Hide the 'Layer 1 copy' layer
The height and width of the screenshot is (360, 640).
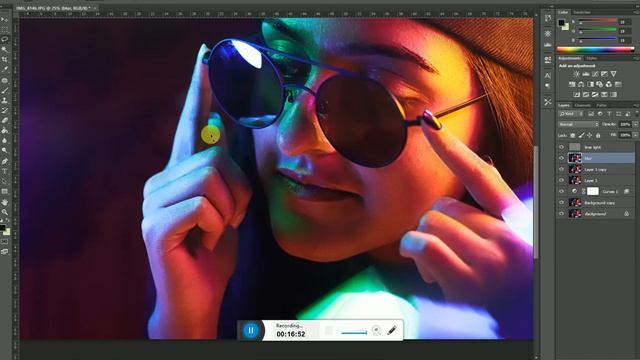click(562, 169)
